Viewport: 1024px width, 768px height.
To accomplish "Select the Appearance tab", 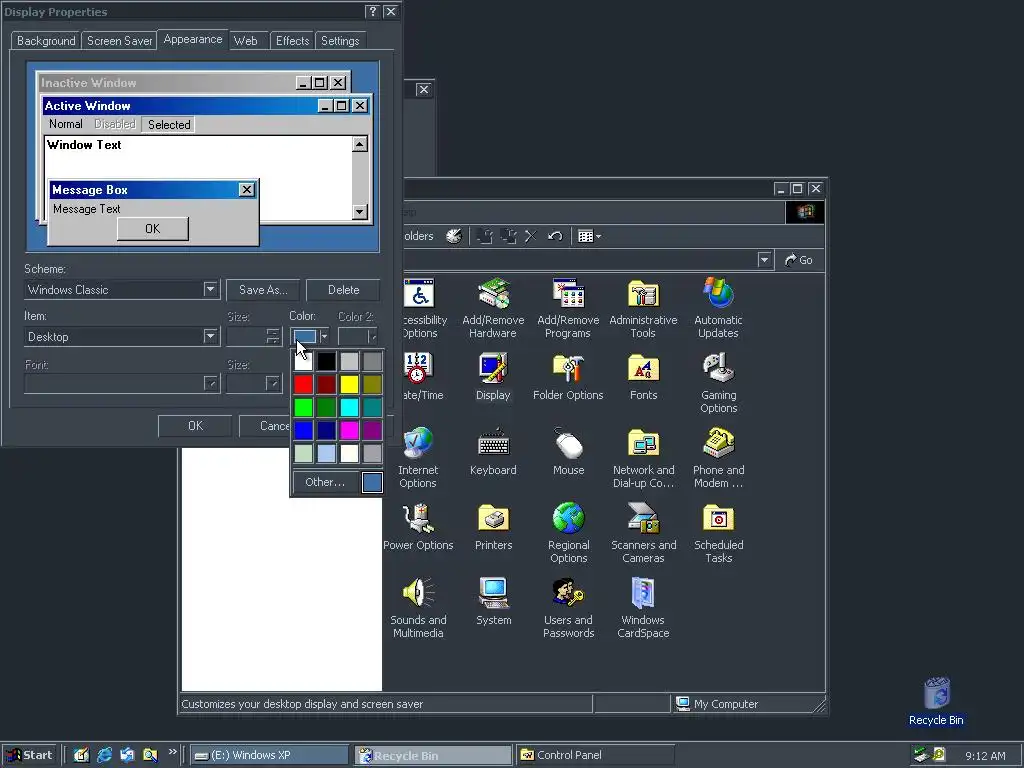I will coord(193,39).
